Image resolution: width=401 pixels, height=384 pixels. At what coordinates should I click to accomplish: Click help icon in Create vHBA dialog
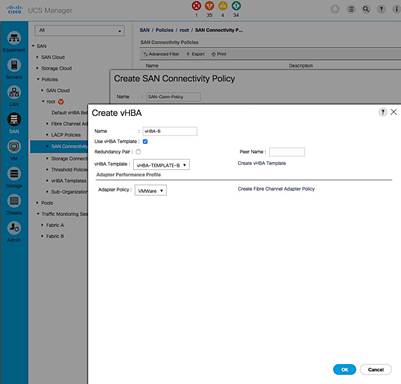(383, 112)
